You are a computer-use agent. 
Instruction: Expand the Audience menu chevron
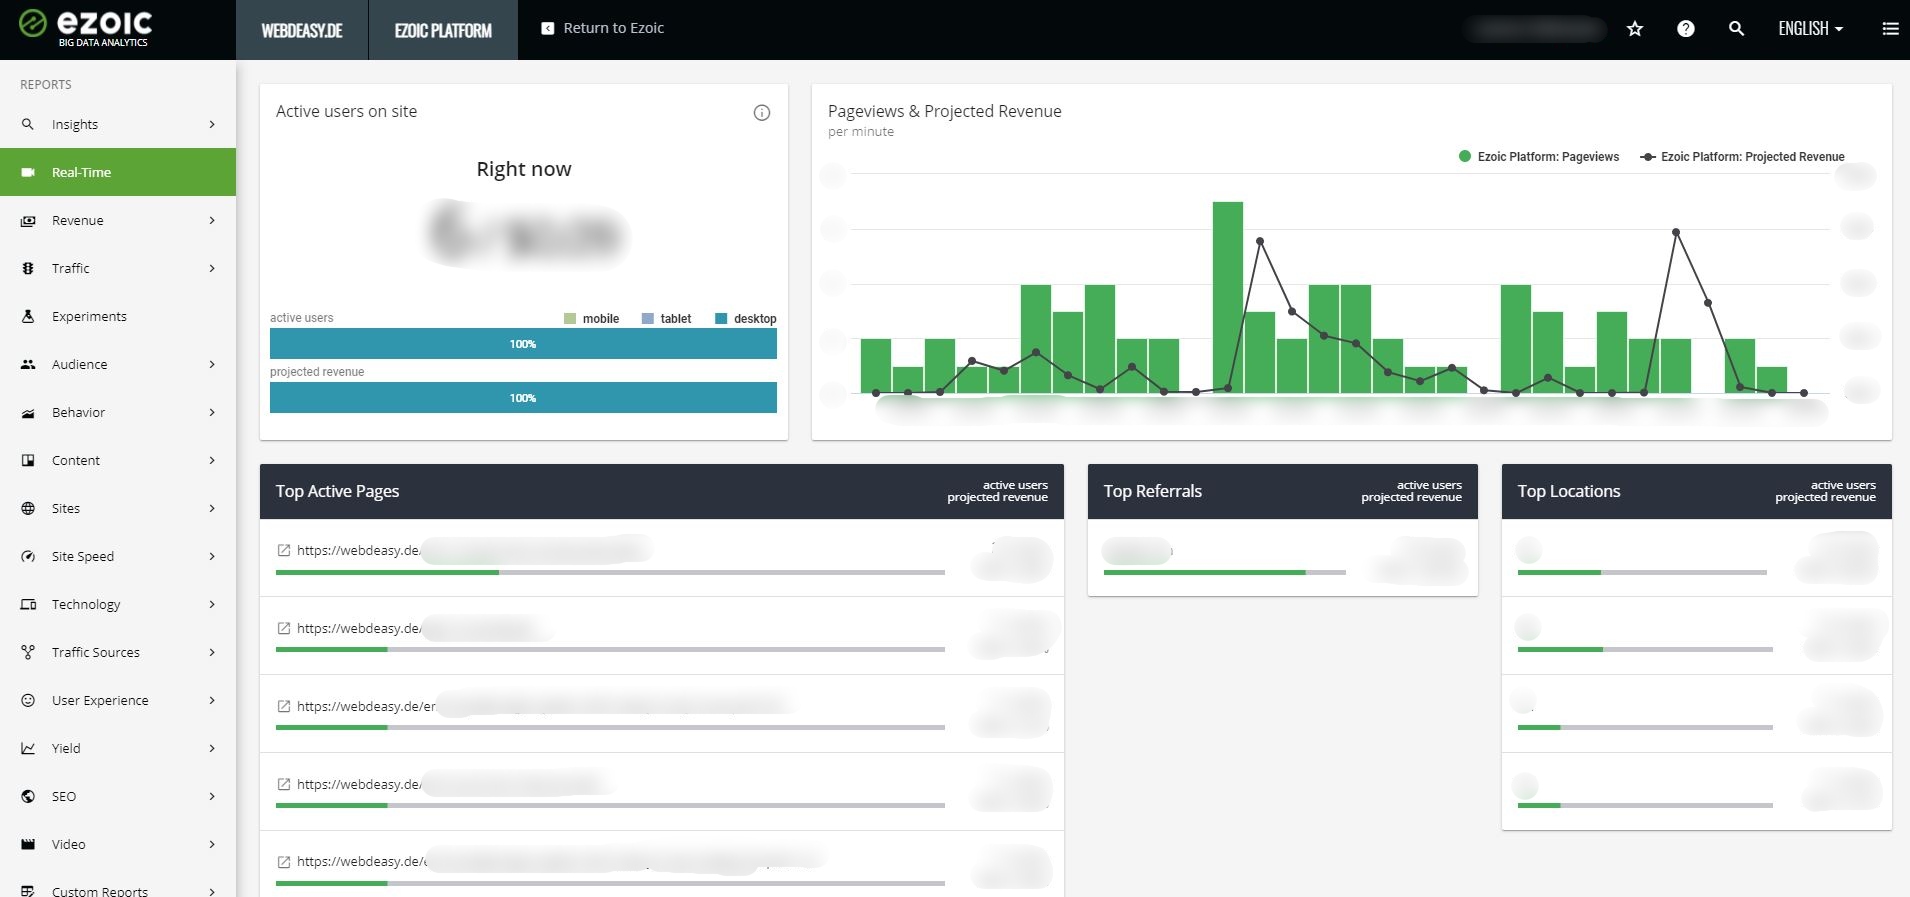[212, 364]
